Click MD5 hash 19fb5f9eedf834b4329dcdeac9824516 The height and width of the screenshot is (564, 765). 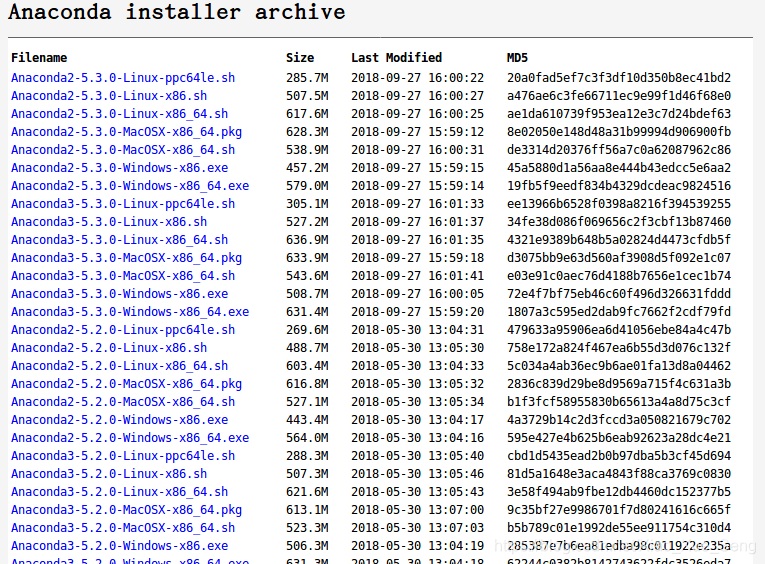[x=619, y=186]
